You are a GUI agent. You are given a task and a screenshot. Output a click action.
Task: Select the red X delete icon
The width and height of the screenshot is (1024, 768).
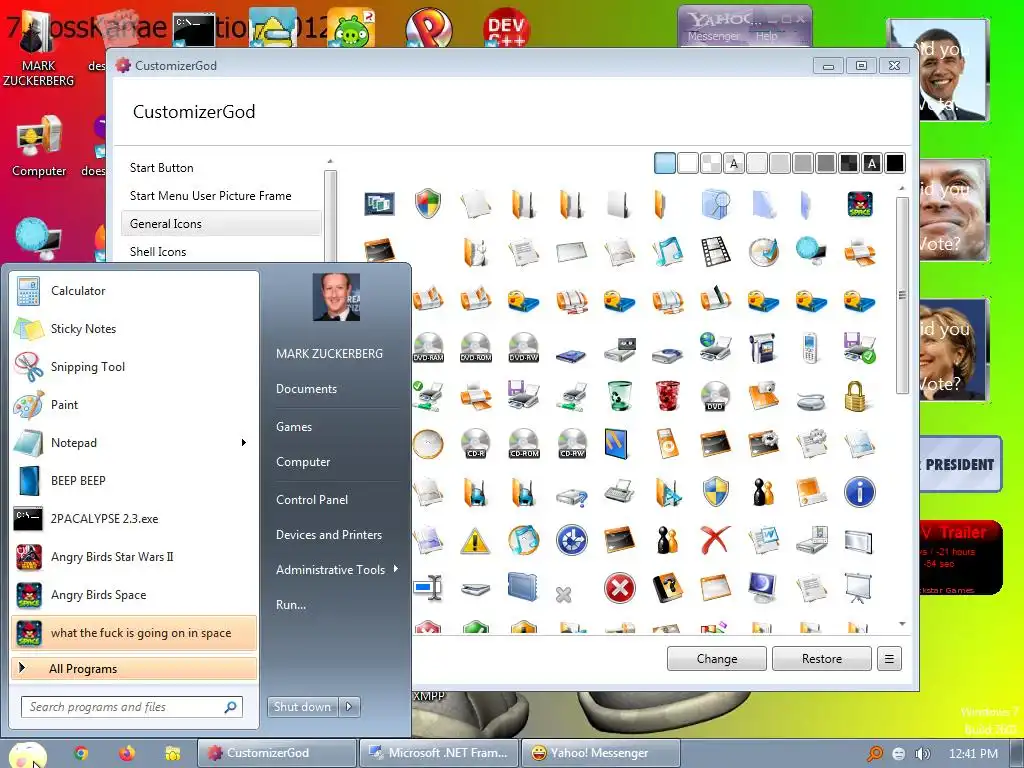(715, 540)
